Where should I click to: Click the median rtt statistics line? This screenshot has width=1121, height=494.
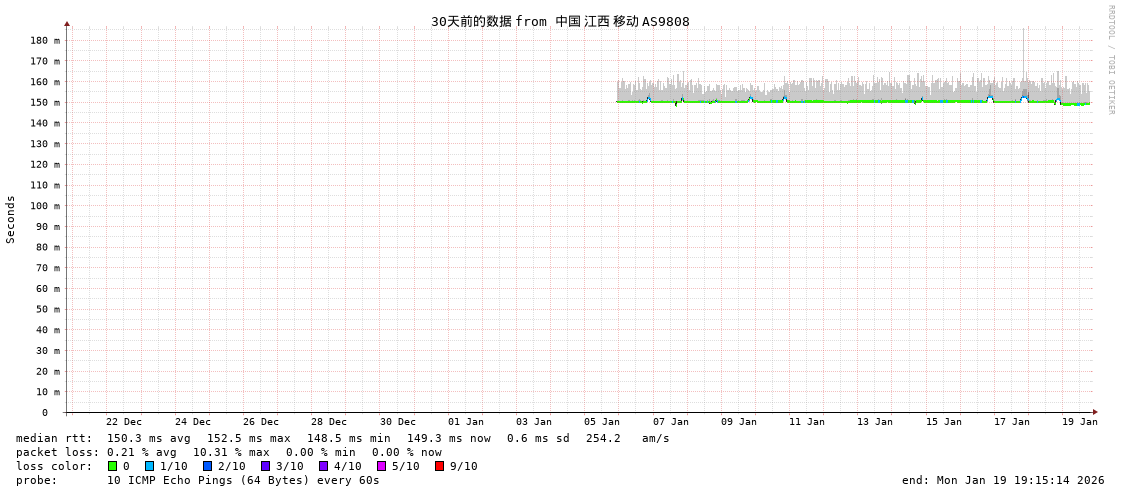[x=342, y=438]
